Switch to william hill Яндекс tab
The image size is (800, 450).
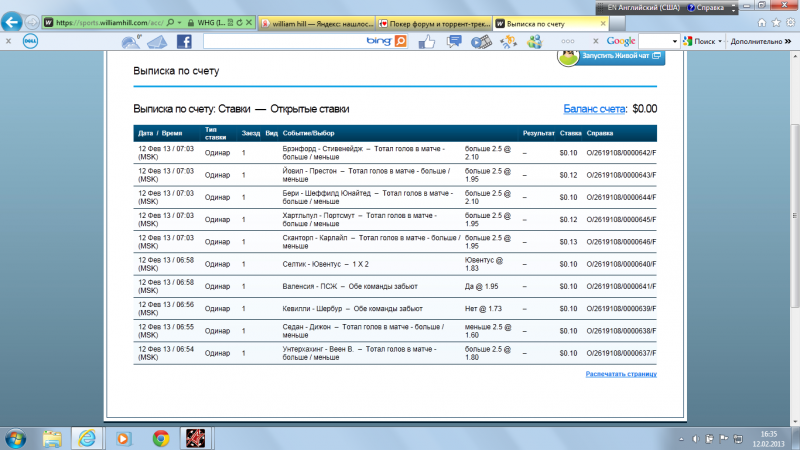click(x=317, y=23)
